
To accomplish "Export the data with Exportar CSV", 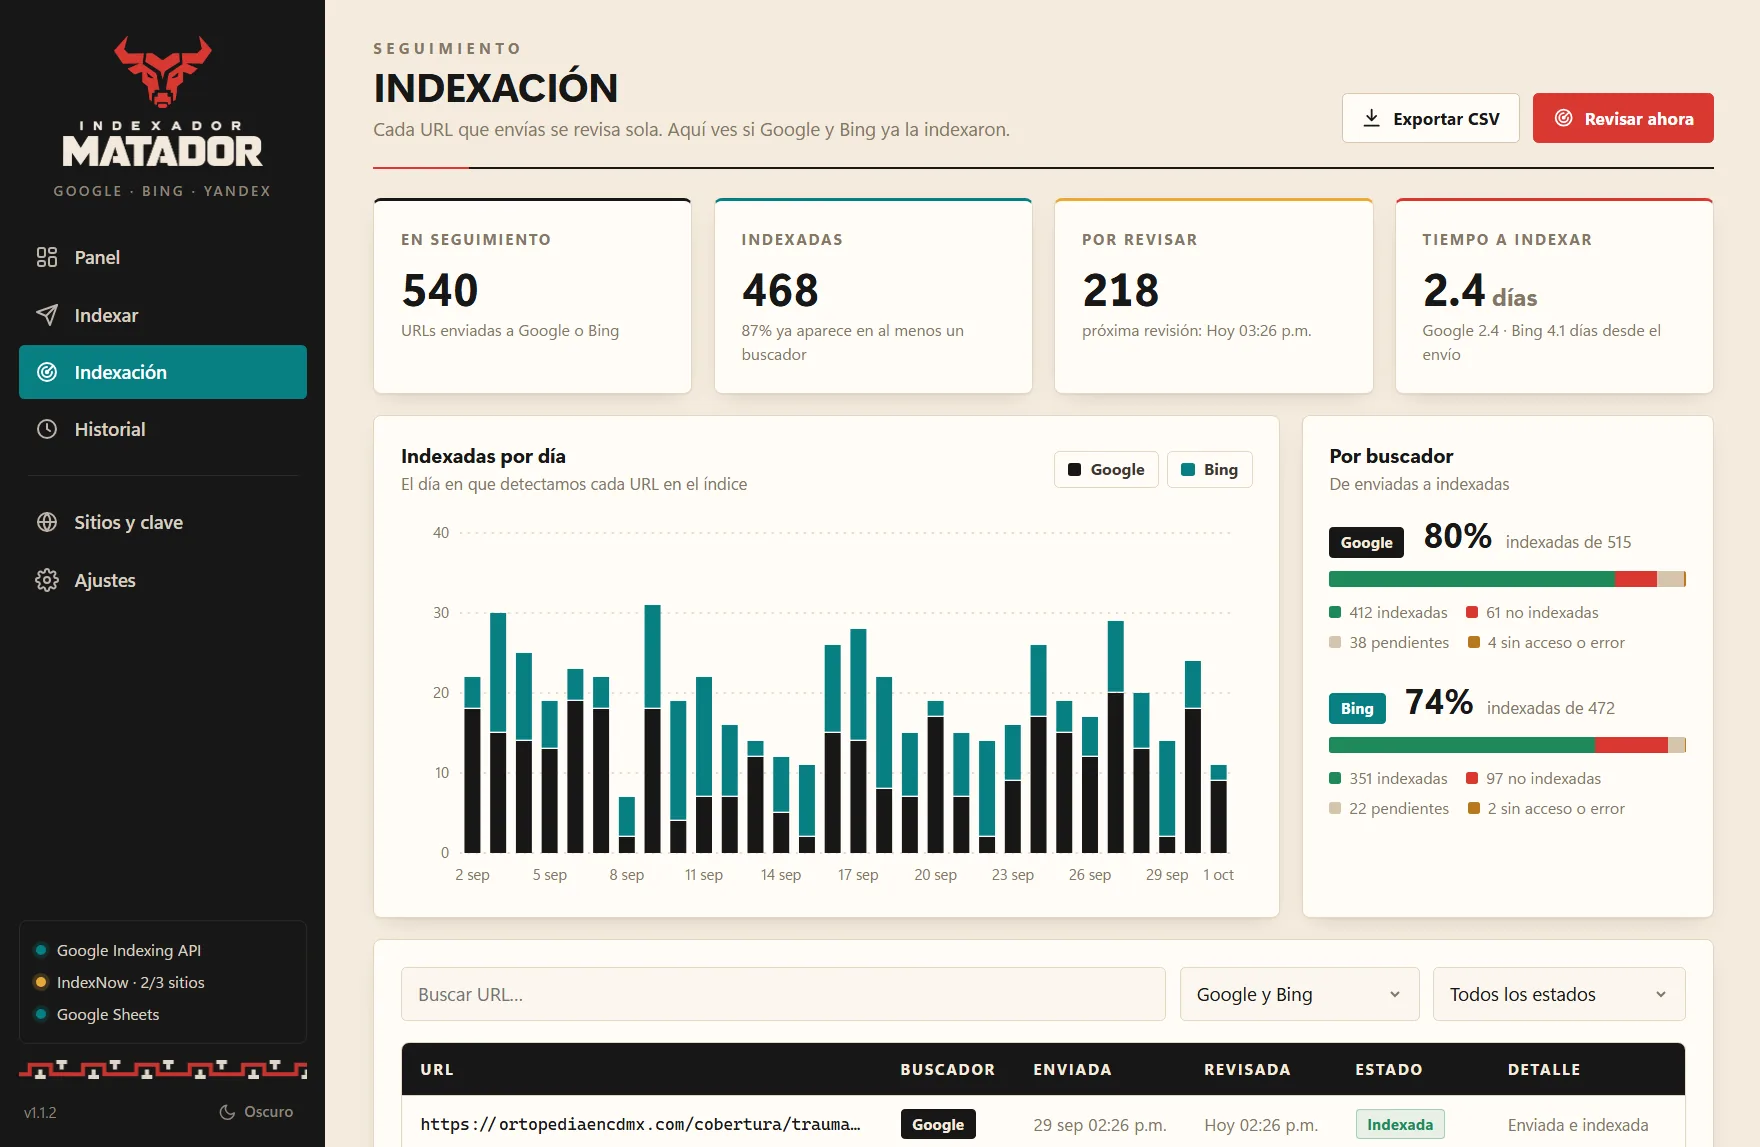I will 1431,118.
